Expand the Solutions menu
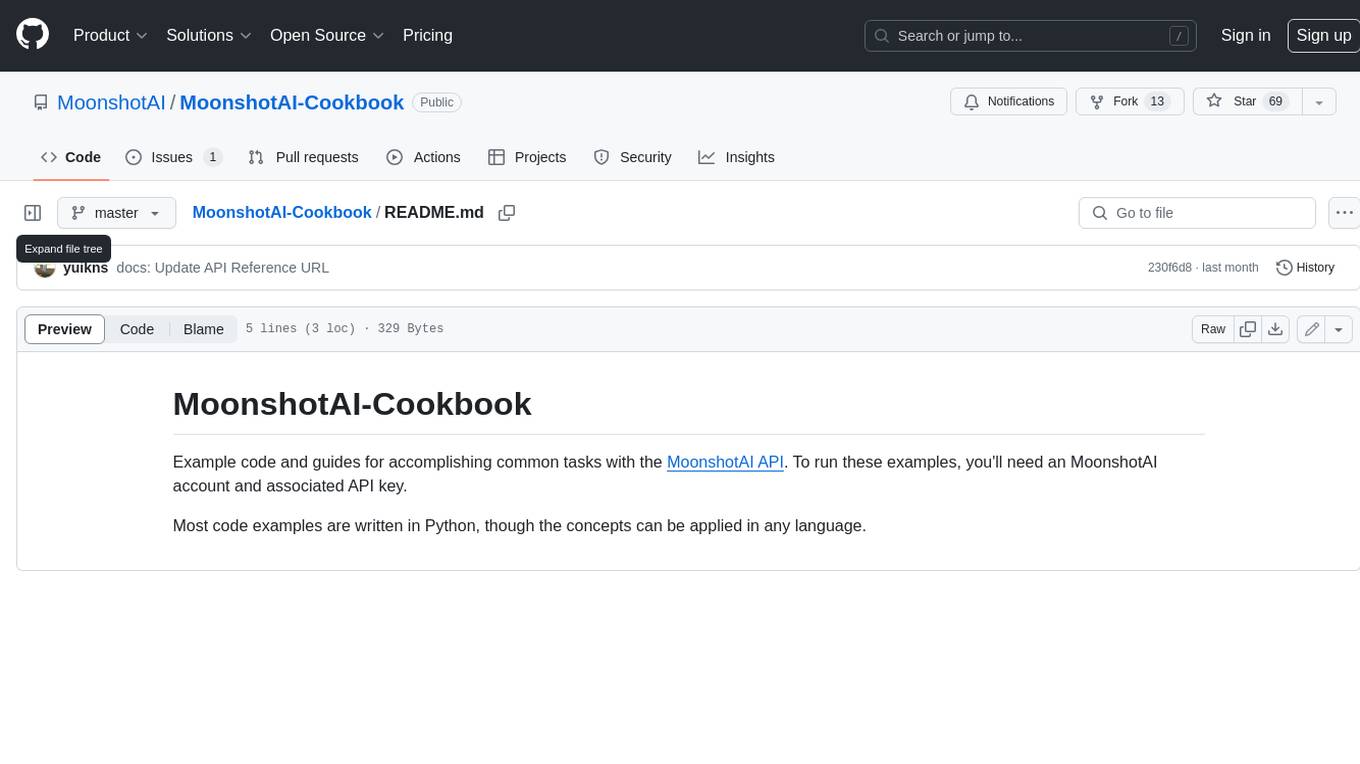 click(209, 35)
